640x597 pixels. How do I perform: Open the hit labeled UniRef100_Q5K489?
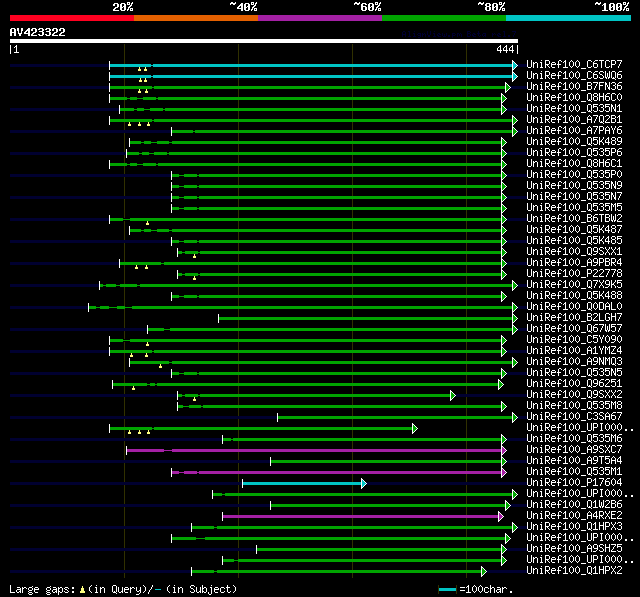(574, 142)
